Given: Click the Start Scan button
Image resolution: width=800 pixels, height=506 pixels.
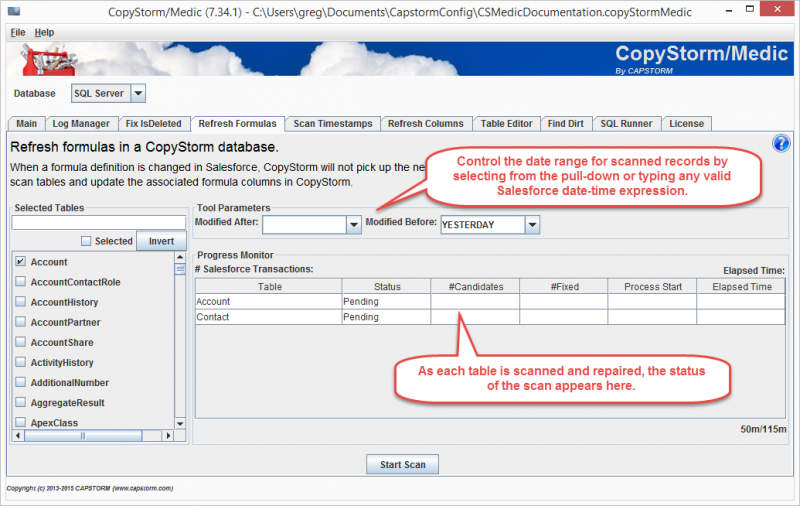Looking at the screenshot, I should (x=403, y=465).
